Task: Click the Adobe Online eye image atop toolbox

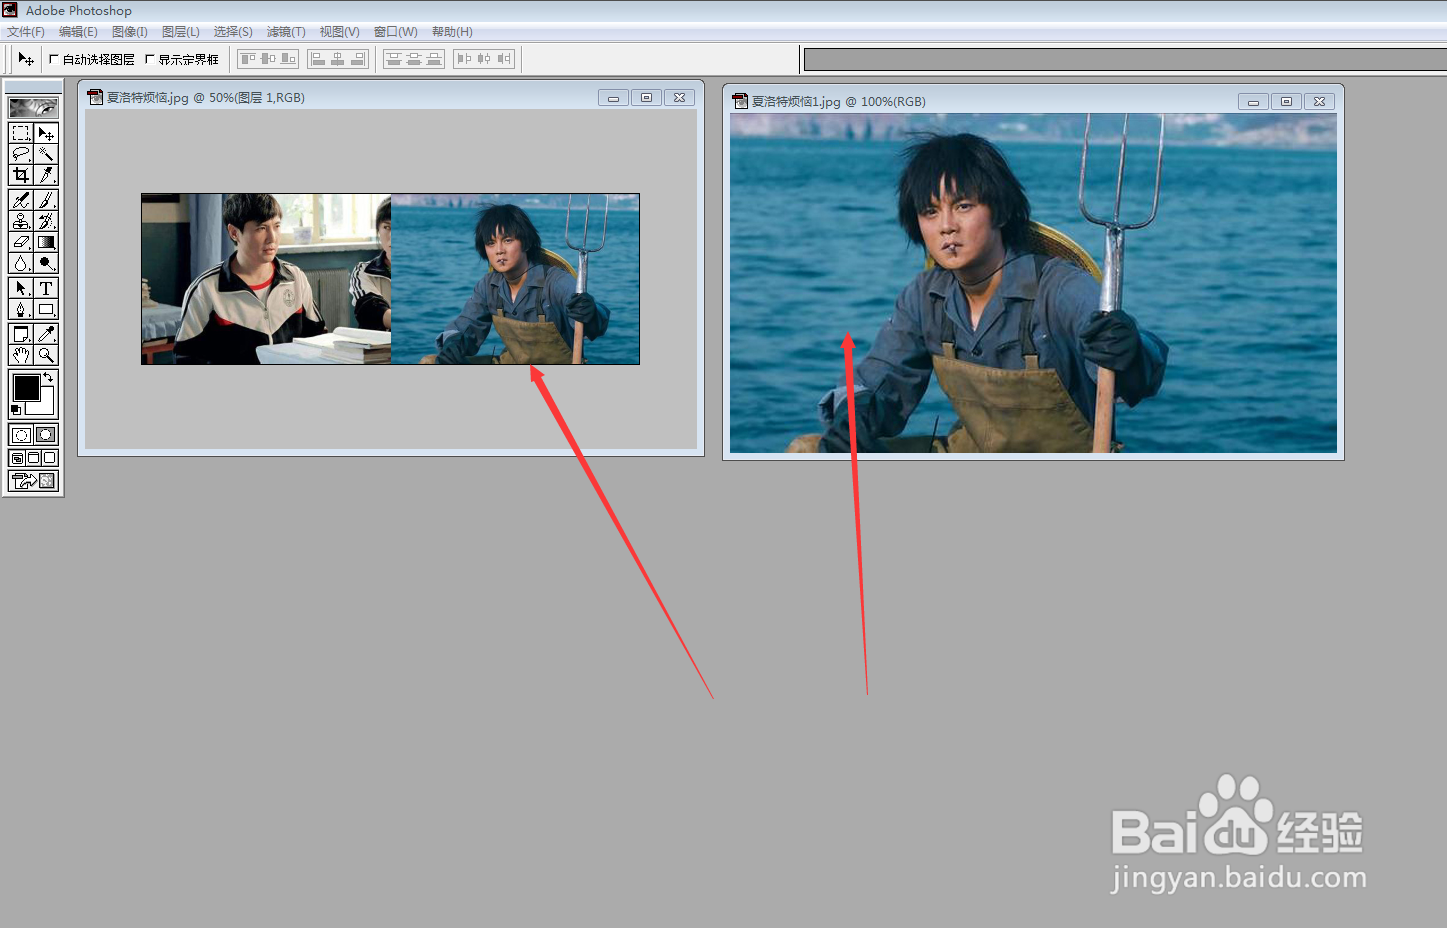Action: pos(33,107)
